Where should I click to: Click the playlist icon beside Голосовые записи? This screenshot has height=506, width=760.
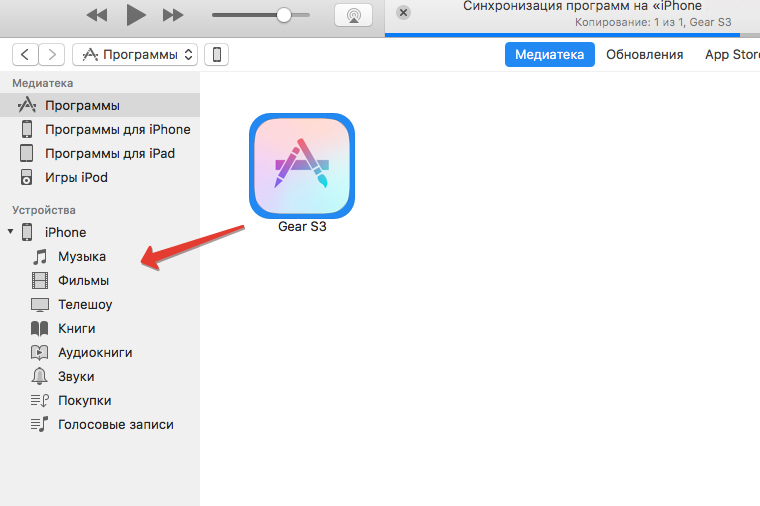40,424
